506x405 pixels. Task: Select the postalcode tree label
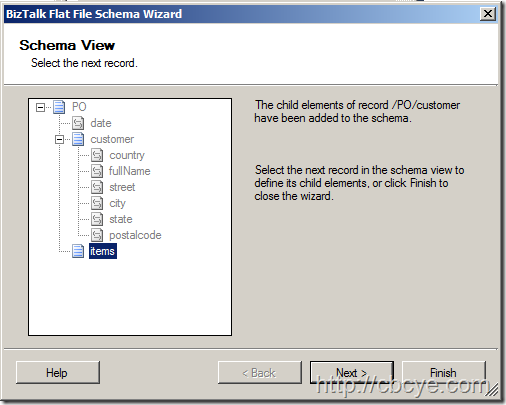[135, 235]
